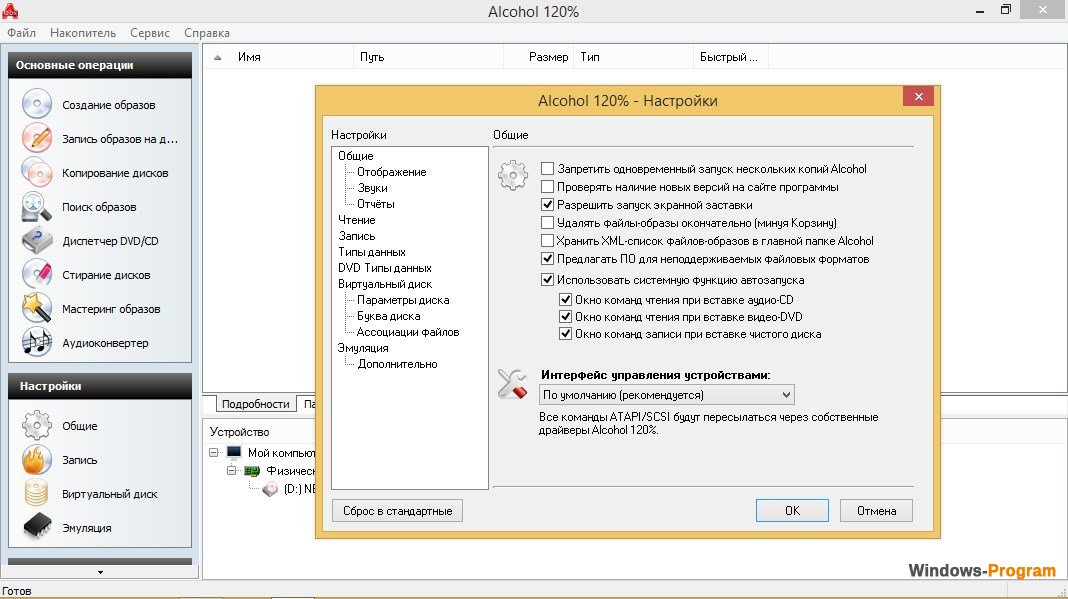This screenshot has height=599, width=1068.
Task: Select Звуки in settings tree
Action: (x=373, y=188)
